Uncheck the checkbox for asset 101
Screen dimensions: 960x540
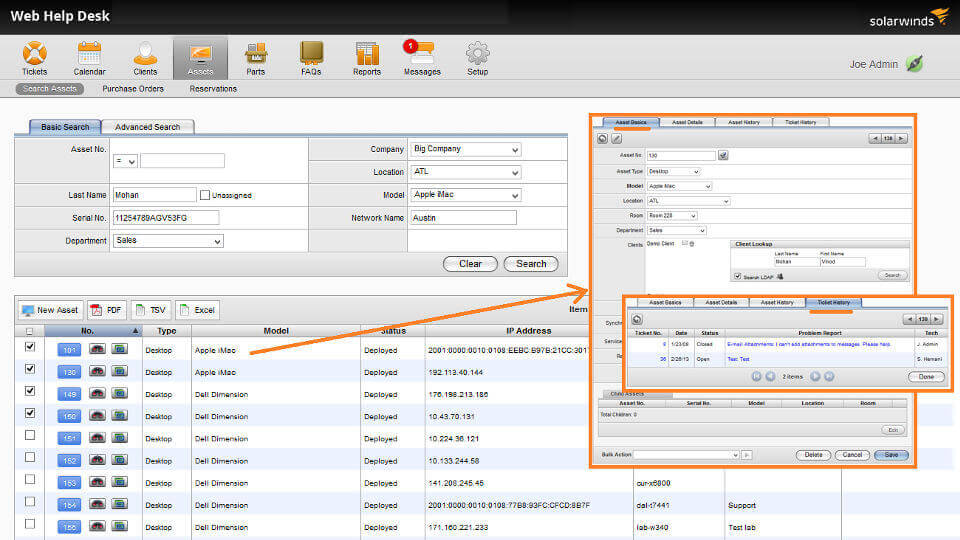click(29, 347)
